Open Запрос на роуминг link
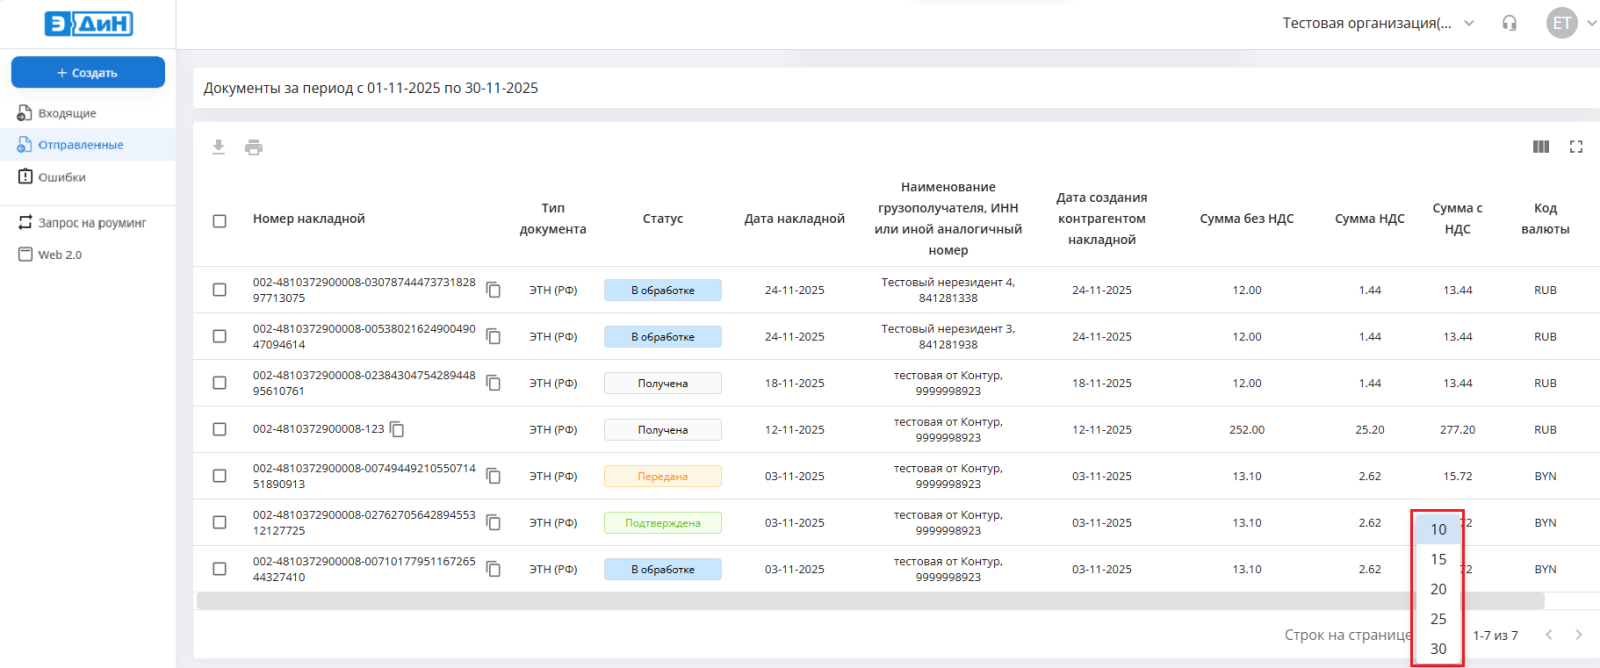The height and width of the screenshot is (668, 1600). click(91, 223)
